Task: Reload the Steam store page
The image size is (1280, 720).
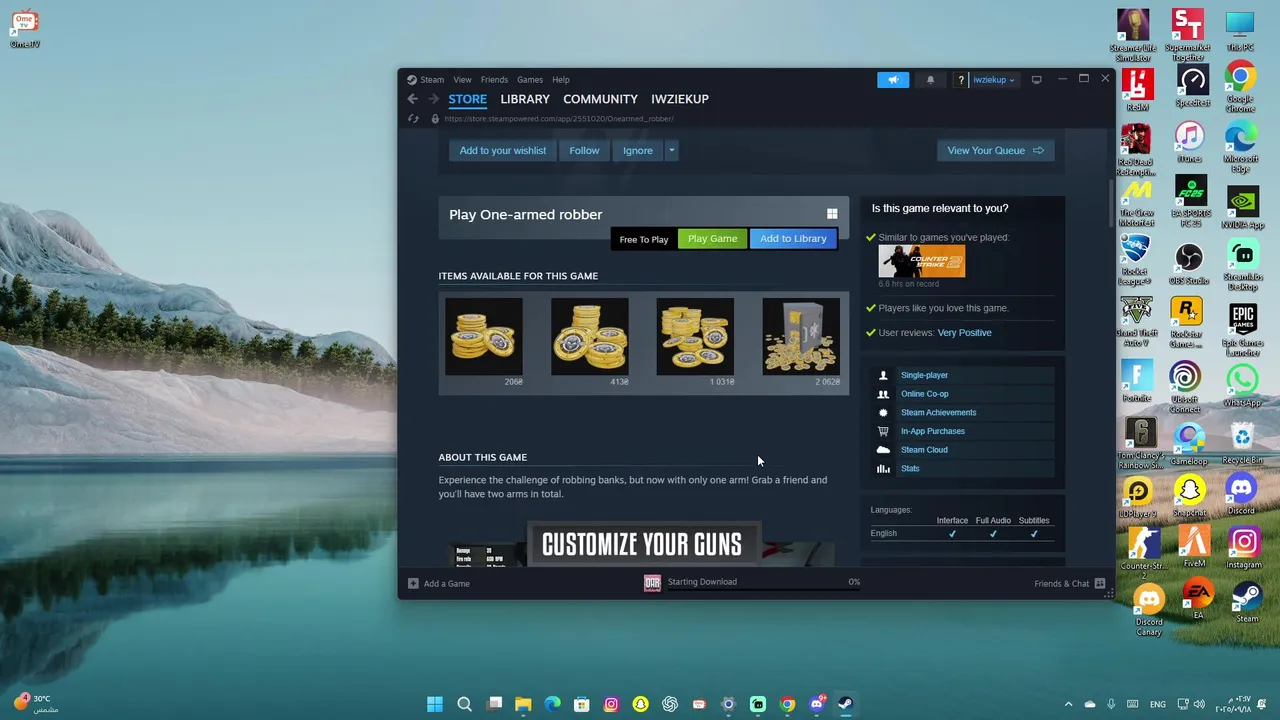Action: 413,119
